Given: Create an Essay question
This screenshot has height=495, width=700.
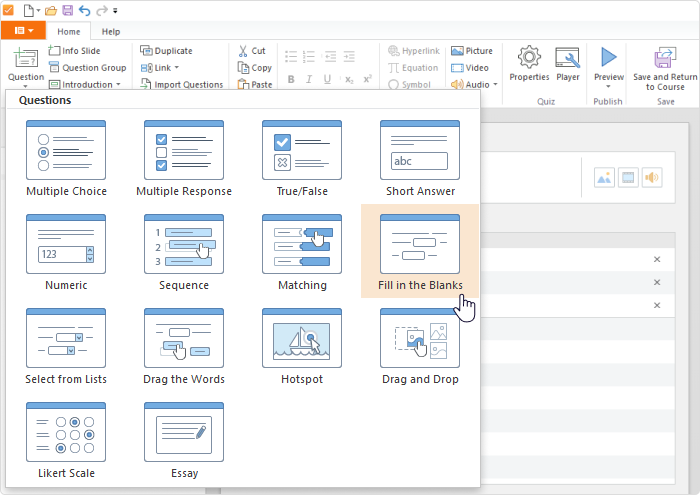Looking at the screenshot, I should 184,440.
